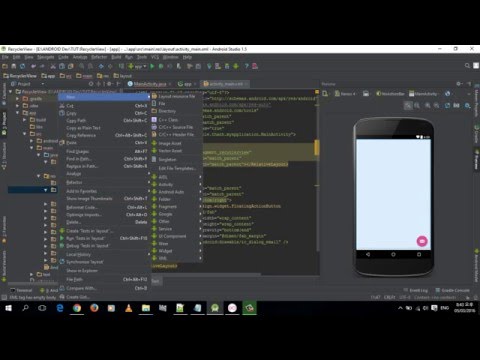Viewport: 480px width, 360px height.
Task: Choose Vector Asset in the New submenu
Action: click(177, 151)
